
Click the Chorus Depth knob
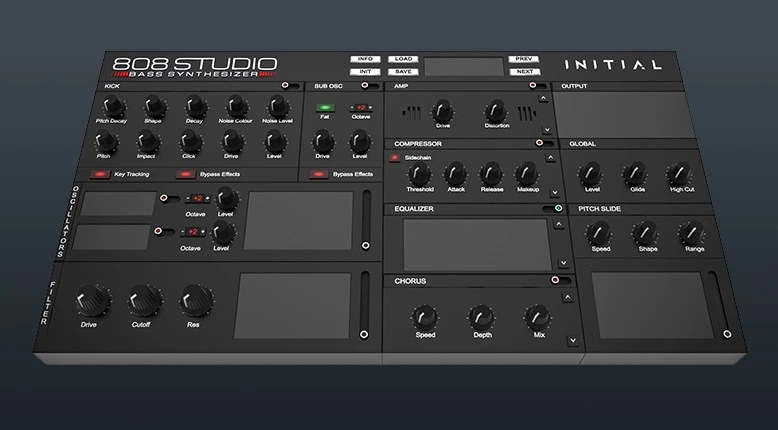[x=481, y=317]
